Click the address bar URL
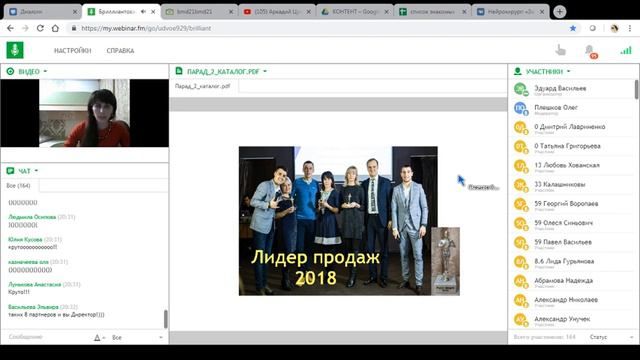This screenshot has width=640, height=360. coord(146,28)
